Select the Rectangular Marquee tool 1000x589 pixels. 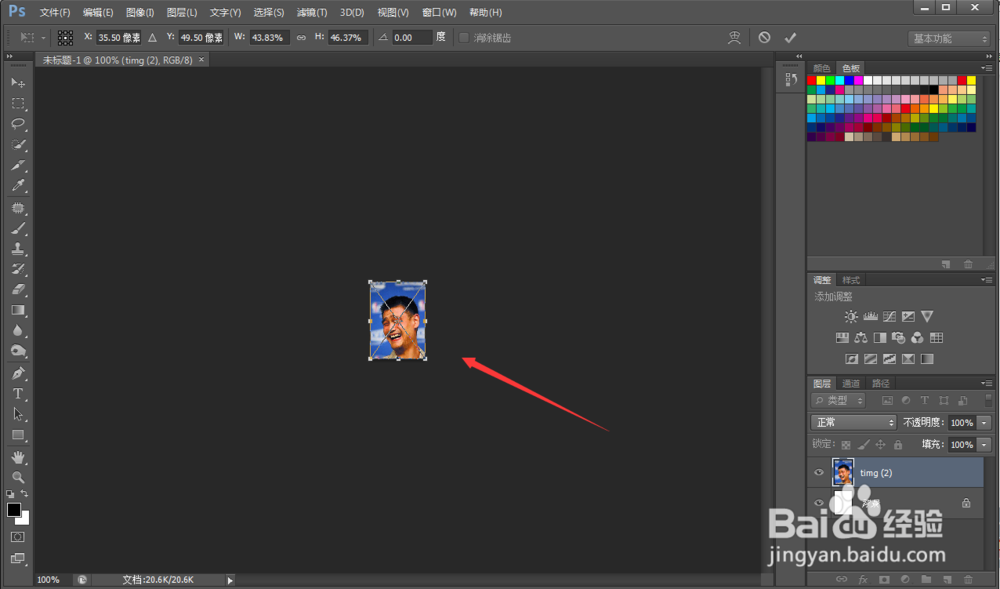(x=18, y=103)
